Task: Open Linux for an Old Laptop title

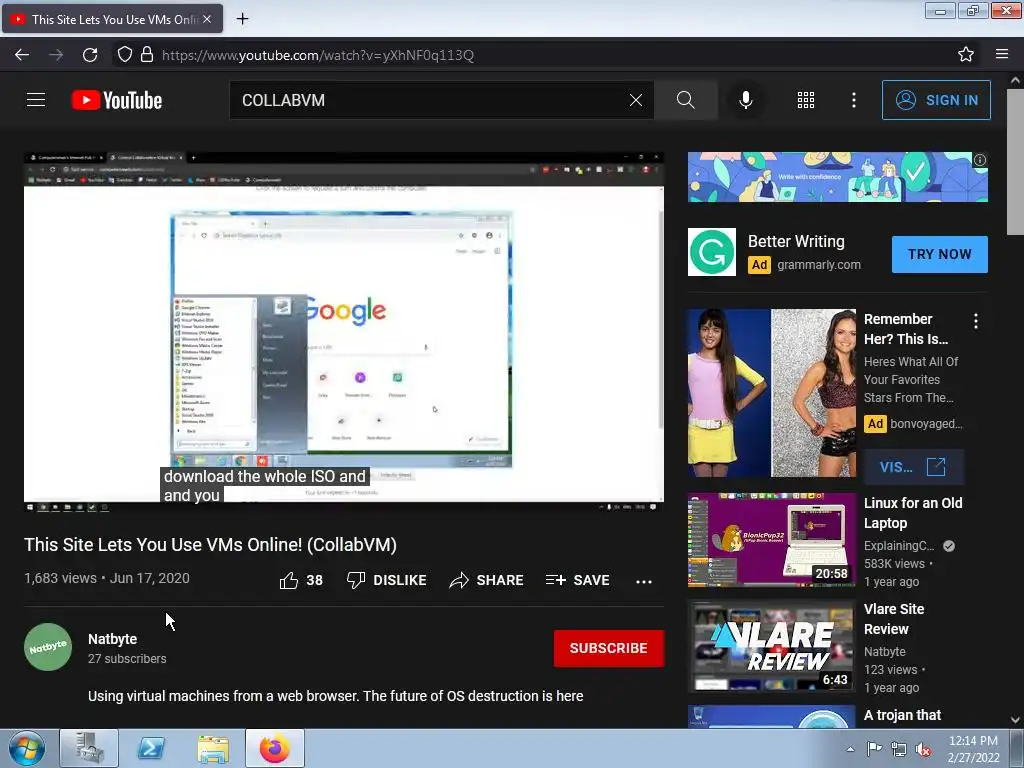Action: pyautogui.click(x=913, y=513)
